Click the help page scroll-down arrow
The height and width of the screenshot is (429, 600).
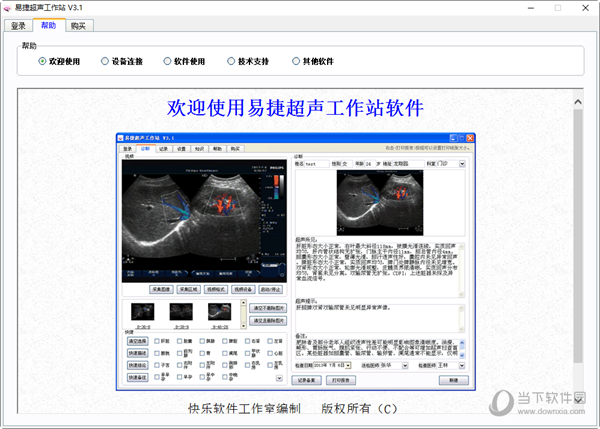click(x=579, y=400)
